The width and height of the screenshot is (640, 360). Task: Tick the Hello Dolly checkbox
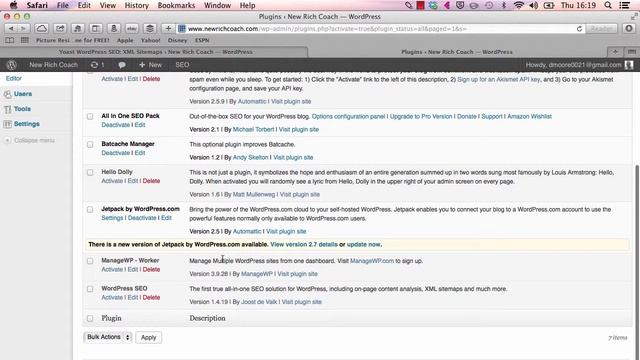tap(90, 172)
